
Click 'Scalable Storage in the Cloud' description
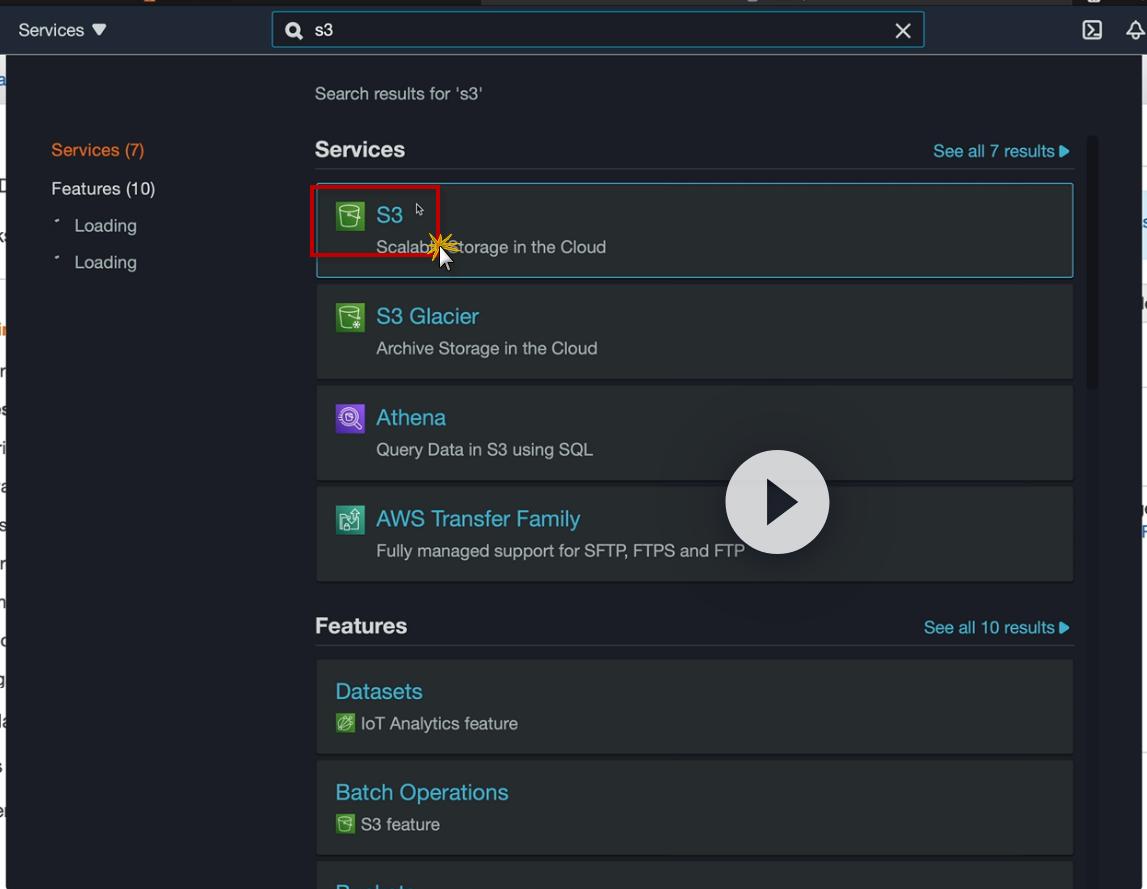point(491,247)
